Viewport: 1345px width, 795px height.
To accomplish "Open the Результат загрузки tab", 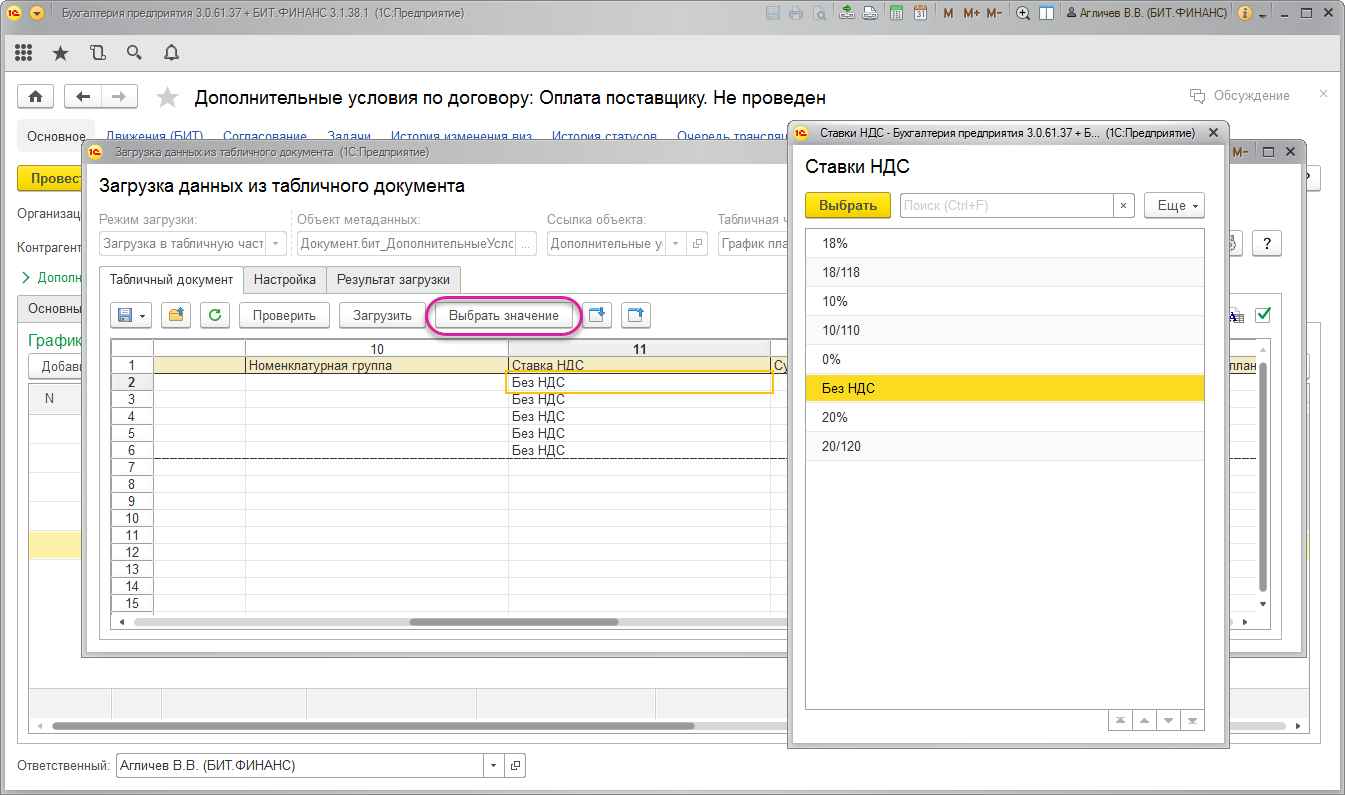I will (393, 280).
